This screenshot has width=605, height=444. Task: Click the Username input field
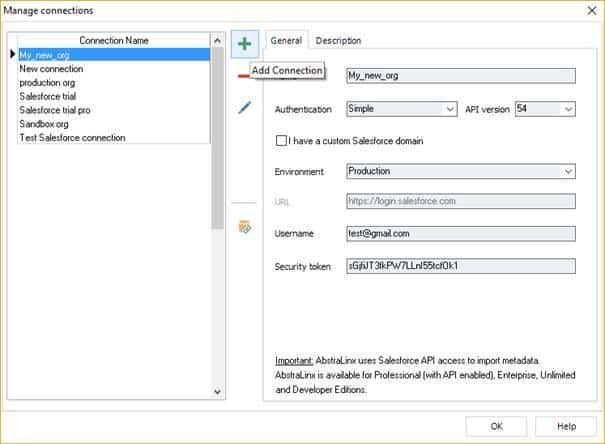coord(460,234)
